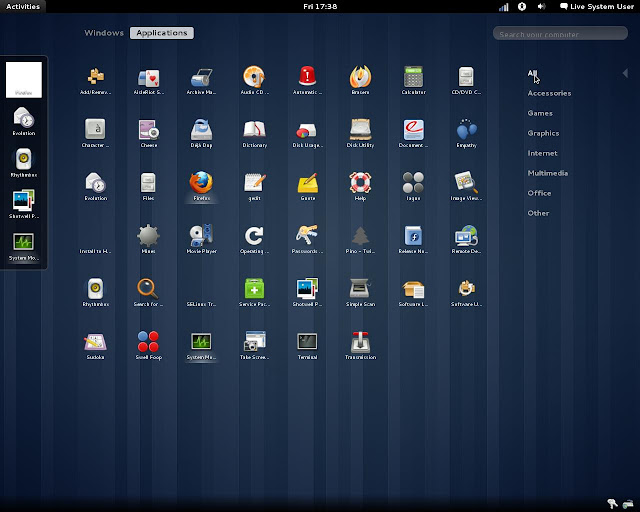Image resolution: width=640 pixels, height=512 pixels.
Task: Open Empathy messaging app
Action: [466, 129]
